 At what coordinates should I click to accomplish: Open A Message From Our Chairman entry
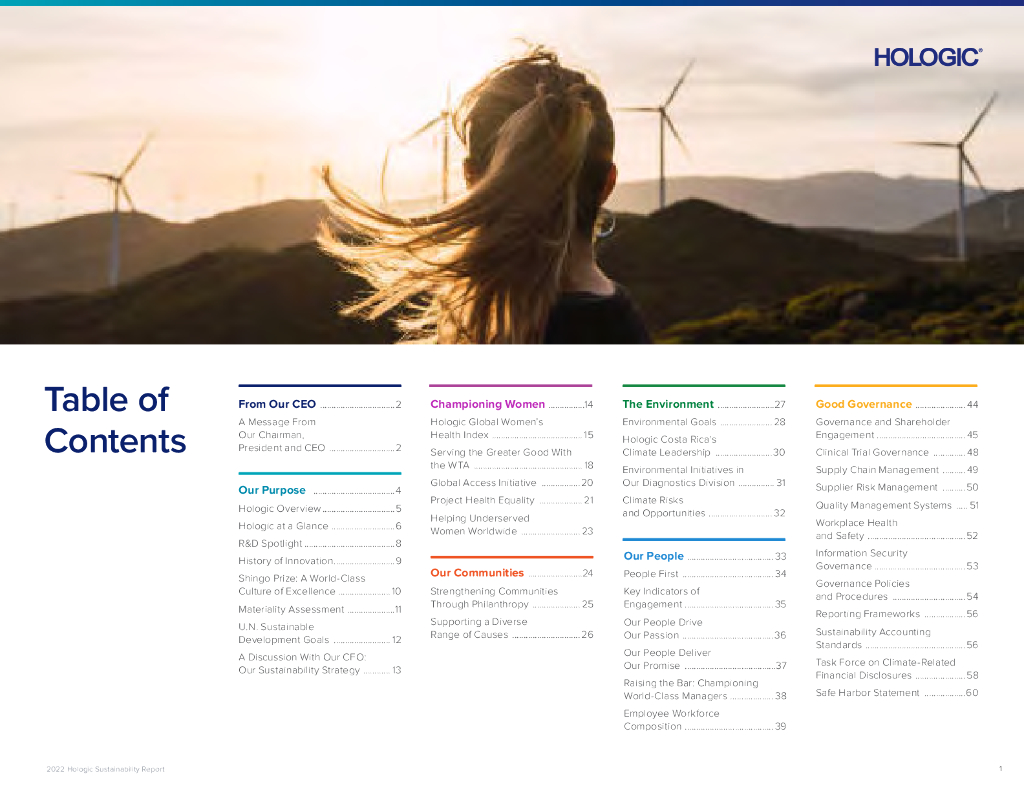point(319,435)
